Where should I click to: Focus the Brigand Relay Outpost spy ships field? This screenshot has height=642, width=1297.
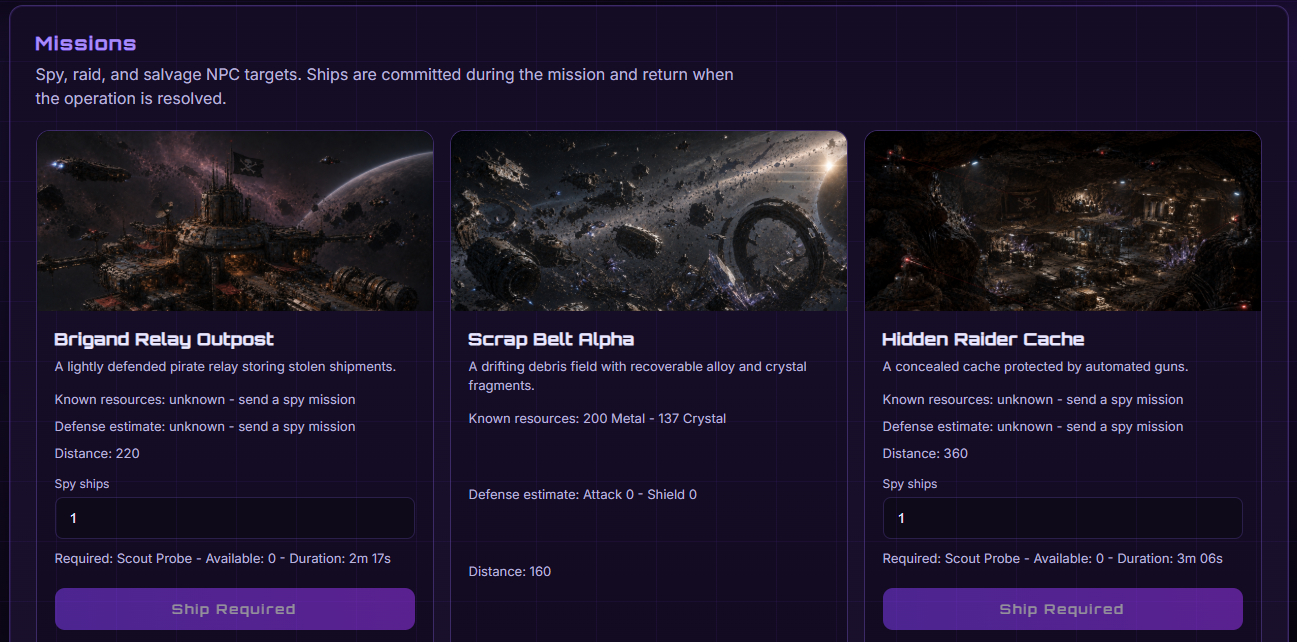235,518
